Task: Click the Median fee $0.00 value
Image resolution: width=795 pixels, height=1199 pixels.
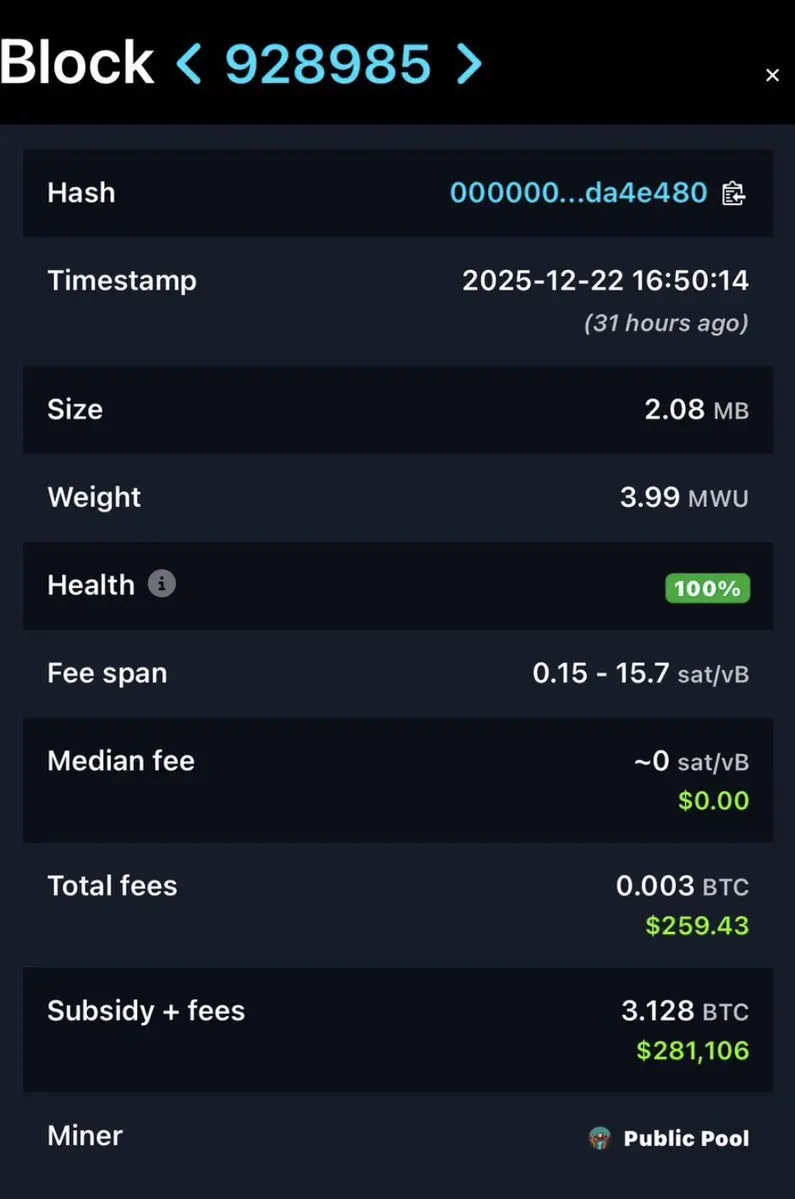Action: [x=713, y=800]
